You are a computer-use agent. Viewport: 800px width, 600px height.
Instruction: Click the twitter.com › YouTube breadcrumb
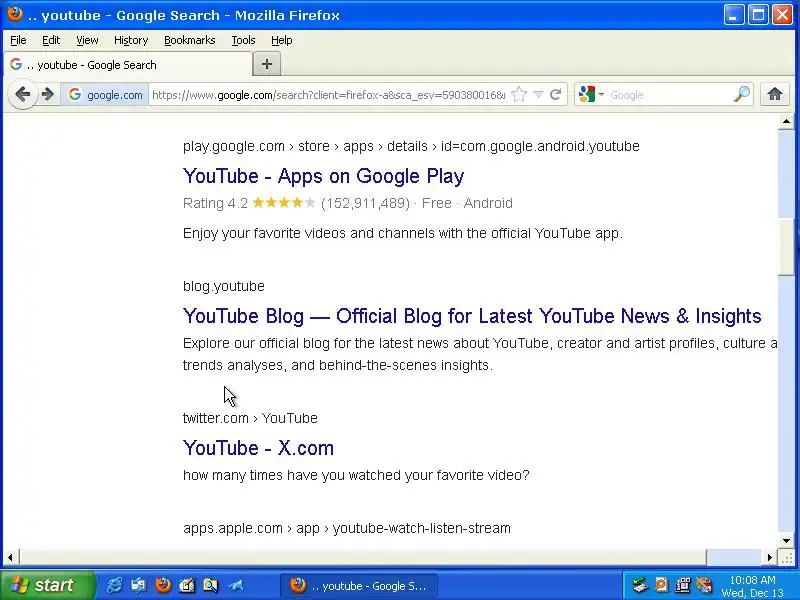tap(250, 418)
